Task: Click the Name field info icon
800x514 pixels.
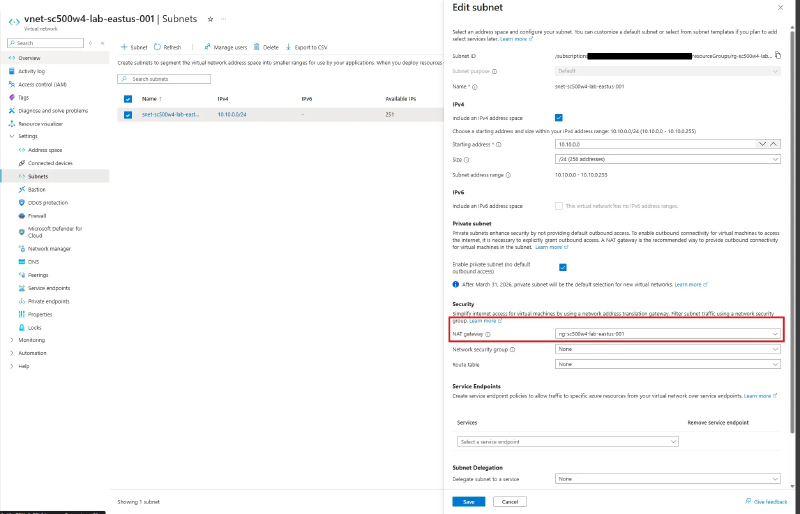Action: (474, 87)
